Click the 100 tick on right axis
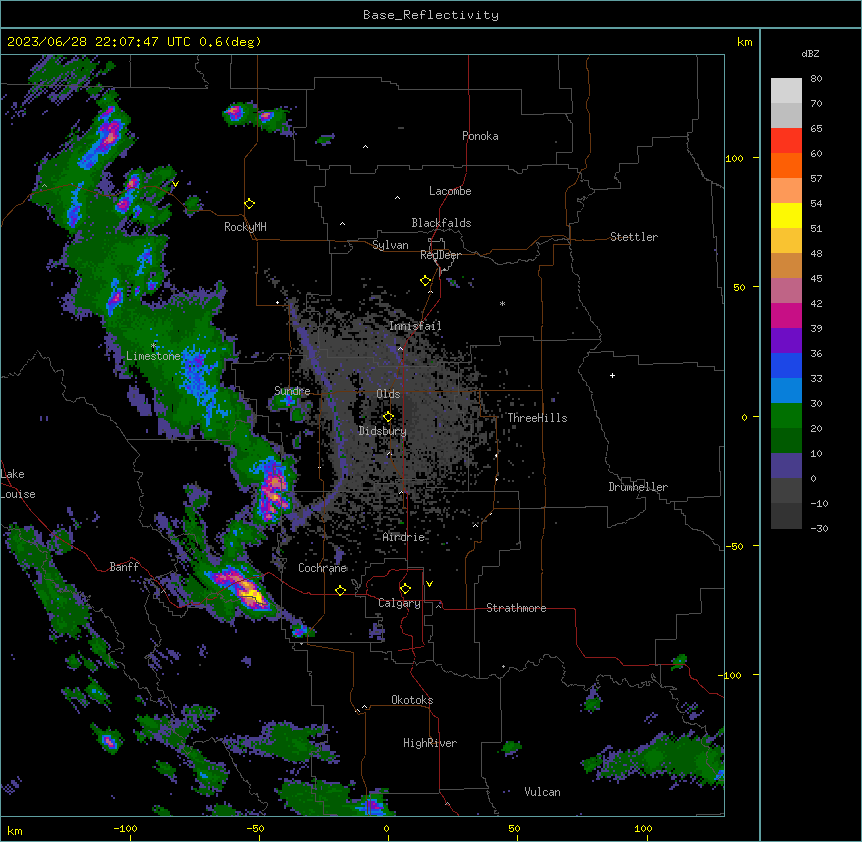 [734, 158]
